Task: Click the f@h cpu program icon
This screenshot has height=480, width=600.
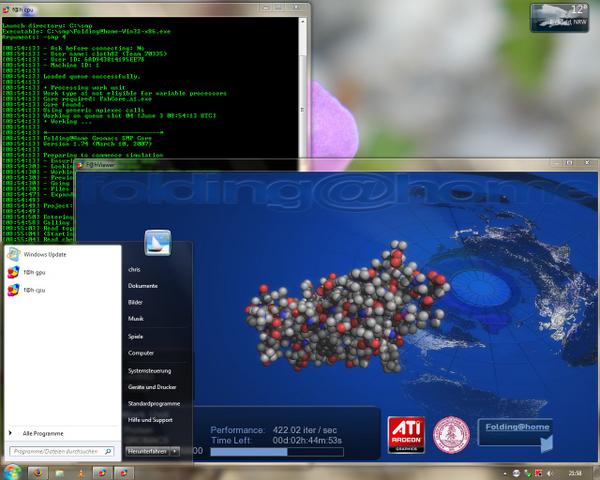Action: tap(13, 290)
